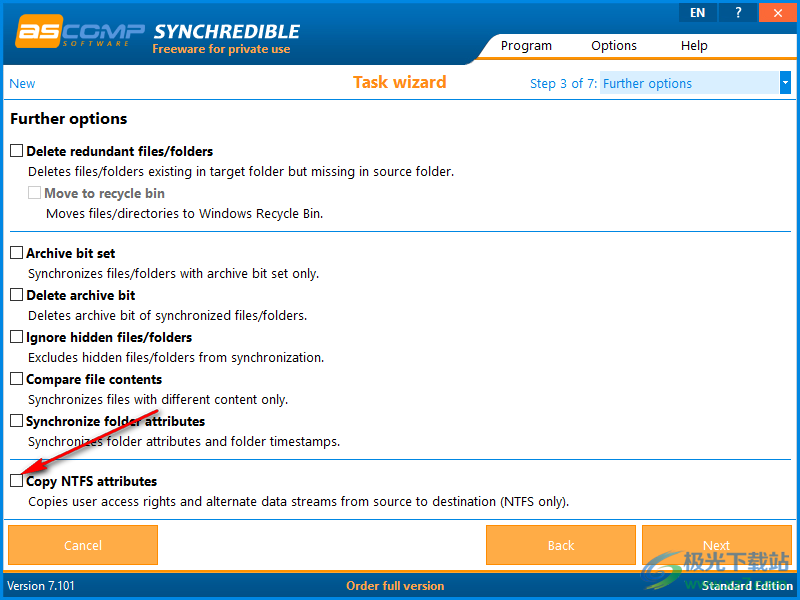The image size is (800, 600).
Task: Go Back to the previous step
Action: coord(560,545)
